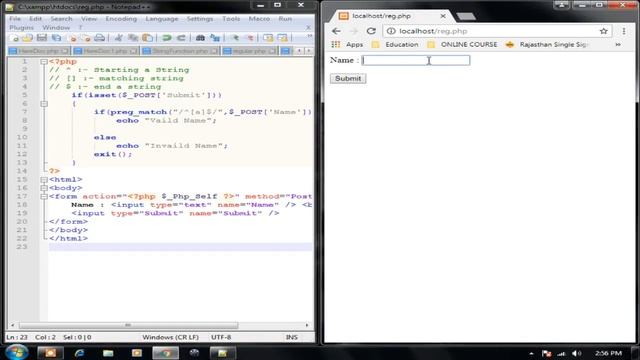The height and width of the screenshot is (360, 640).
Task: Close the localhost/reg.php Chrome tab
Action: [443, 16]
